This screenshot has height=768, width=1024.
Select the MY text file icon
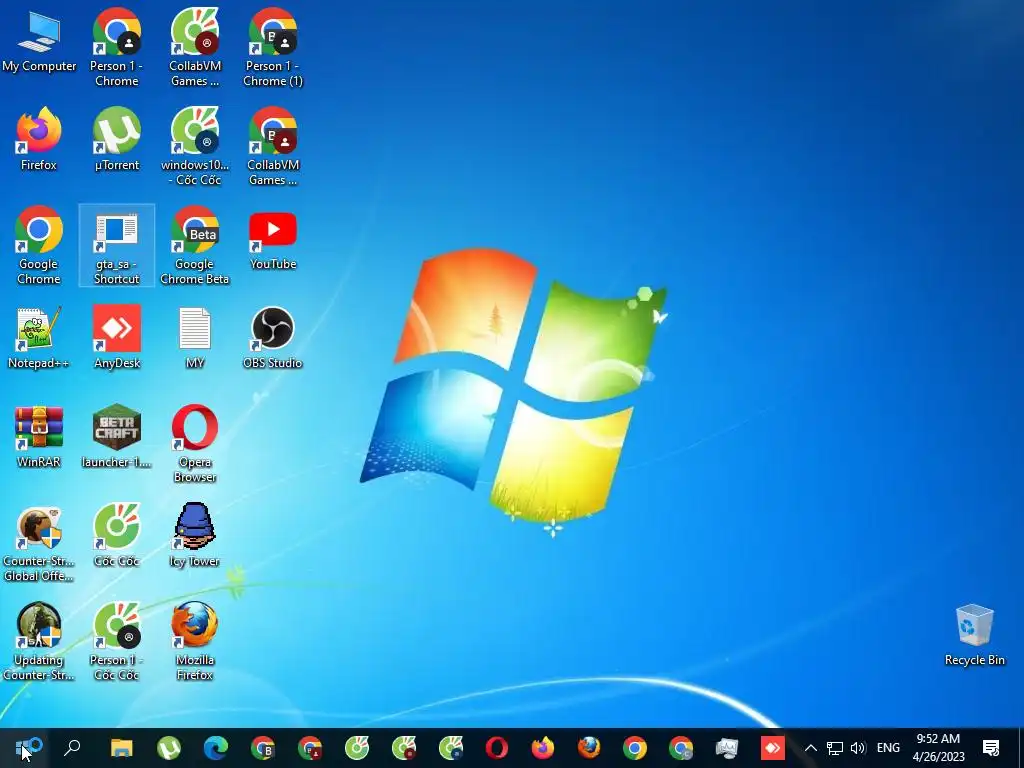[195, 338]
